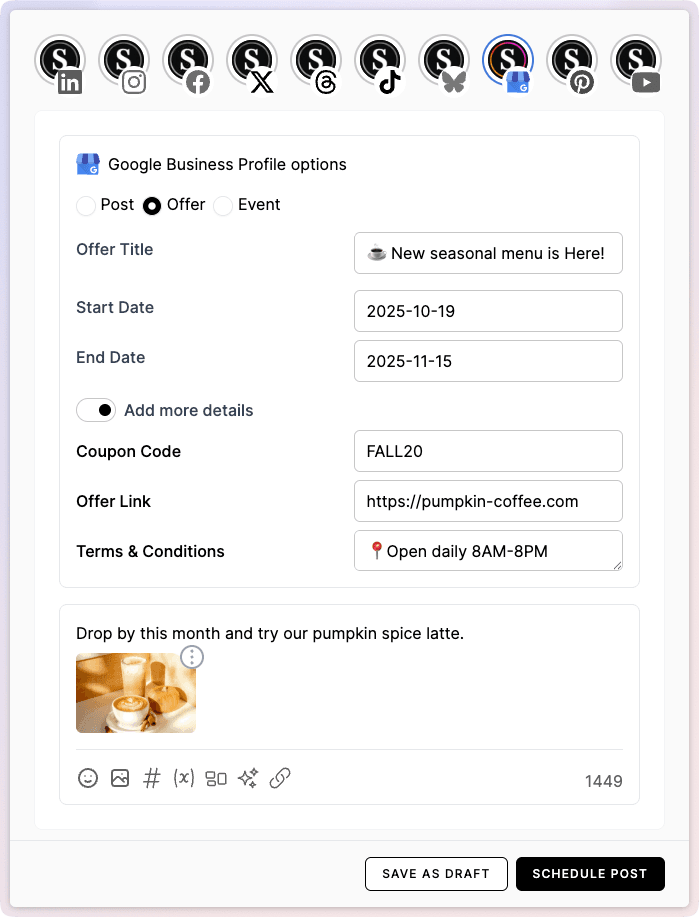Screen dimensions: 699x917
Task: Open the Start Date field
Action: pos(488,311)
